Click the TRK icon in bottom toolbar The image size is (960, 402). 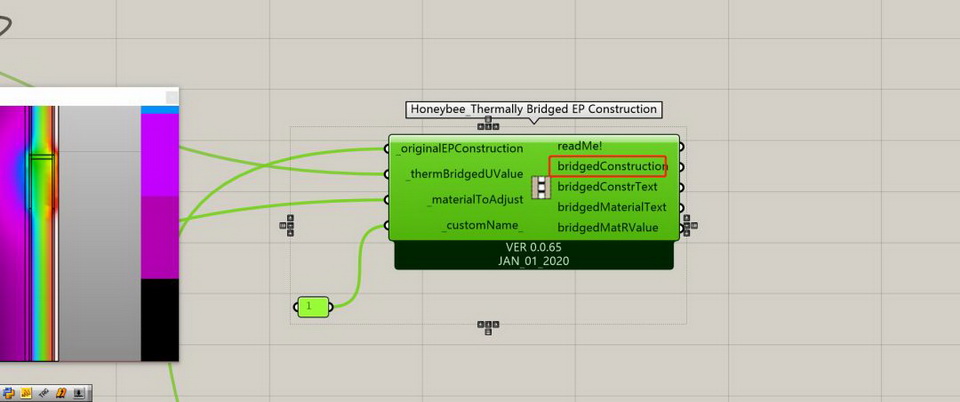42,393
